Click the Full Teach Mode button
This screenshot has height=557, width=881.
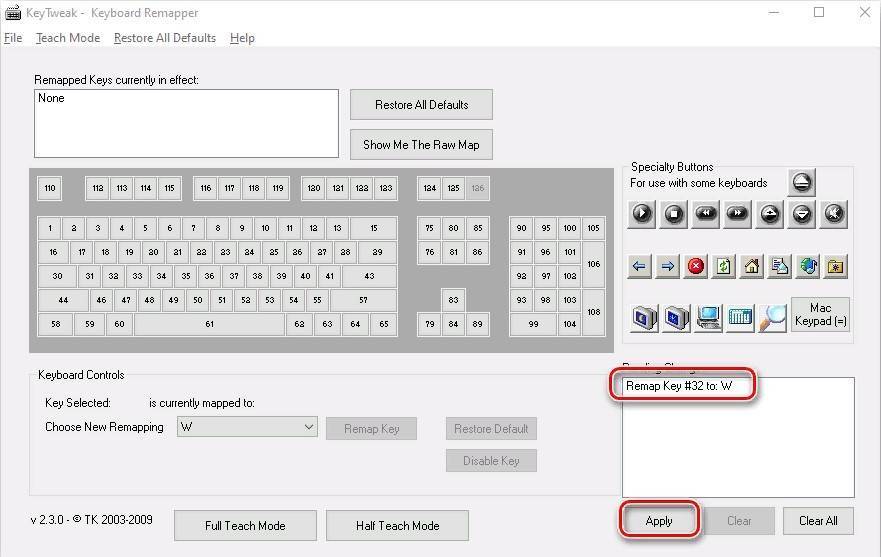click(245, 525)
